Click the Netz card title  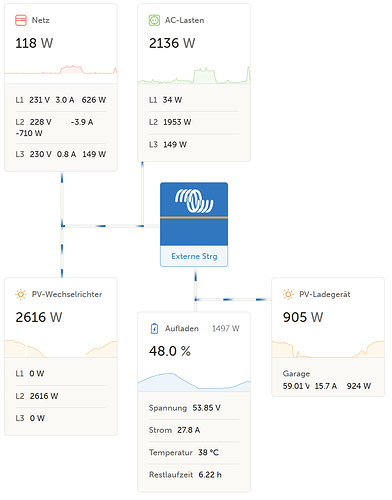(41, 20)
